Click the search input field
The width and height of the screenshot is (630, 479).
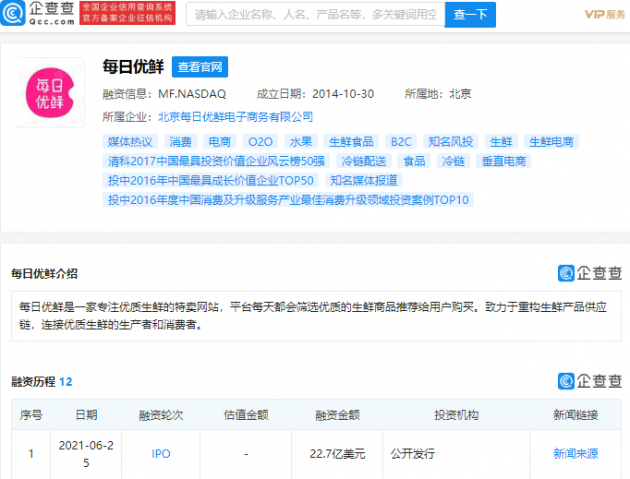(315, 15)
